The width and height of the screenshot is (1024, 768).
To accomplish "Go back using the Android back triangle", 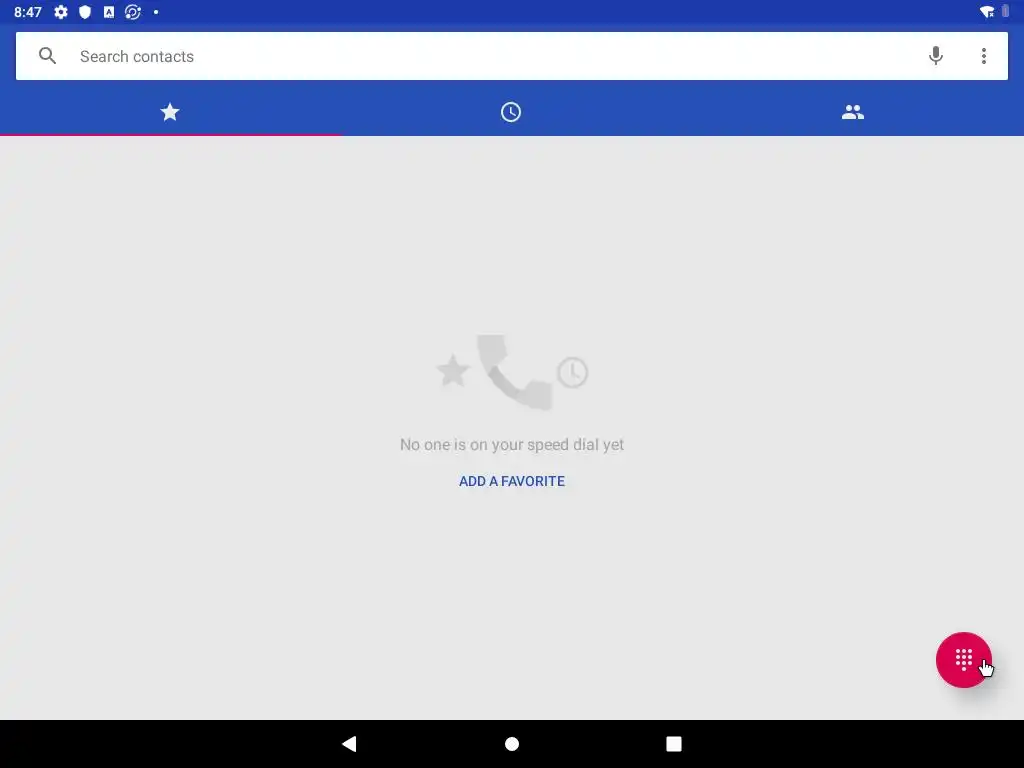I will 349,744.
